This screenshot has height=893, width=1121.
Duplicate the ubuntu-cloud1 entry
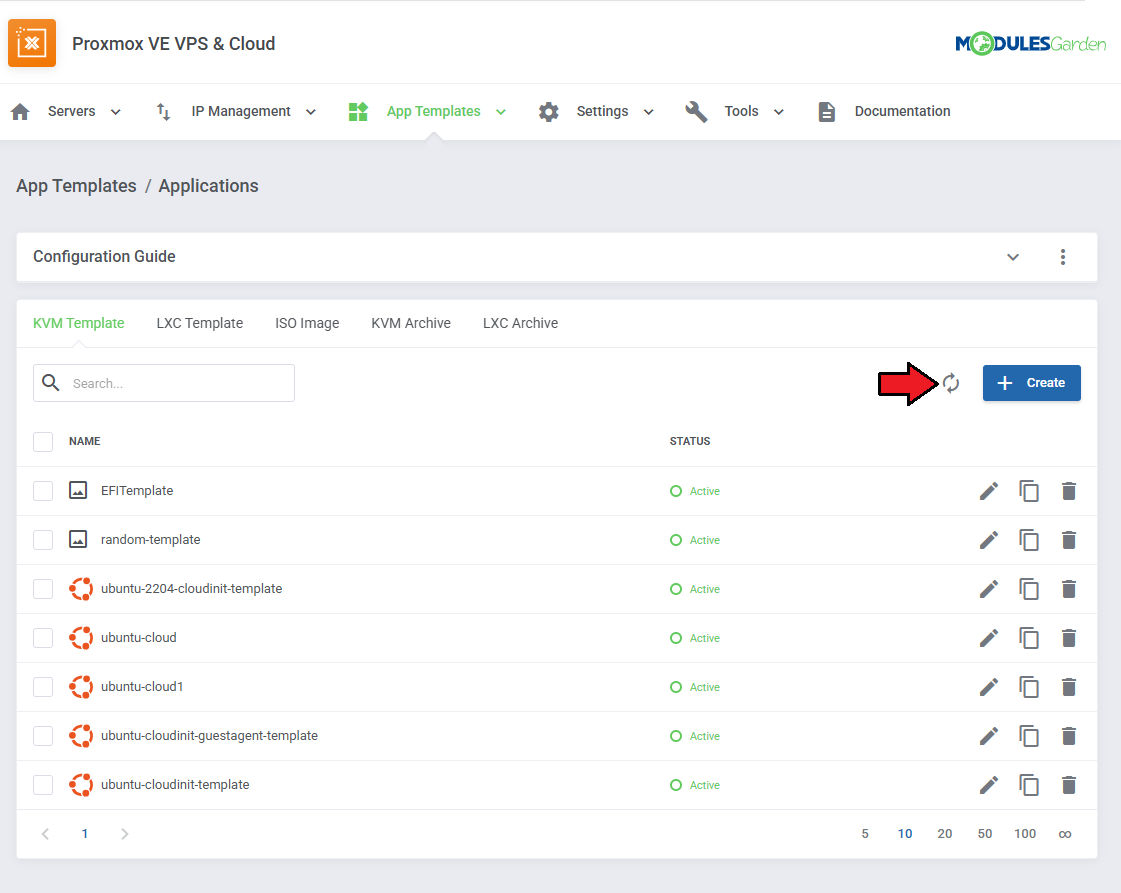(1029, 687)
